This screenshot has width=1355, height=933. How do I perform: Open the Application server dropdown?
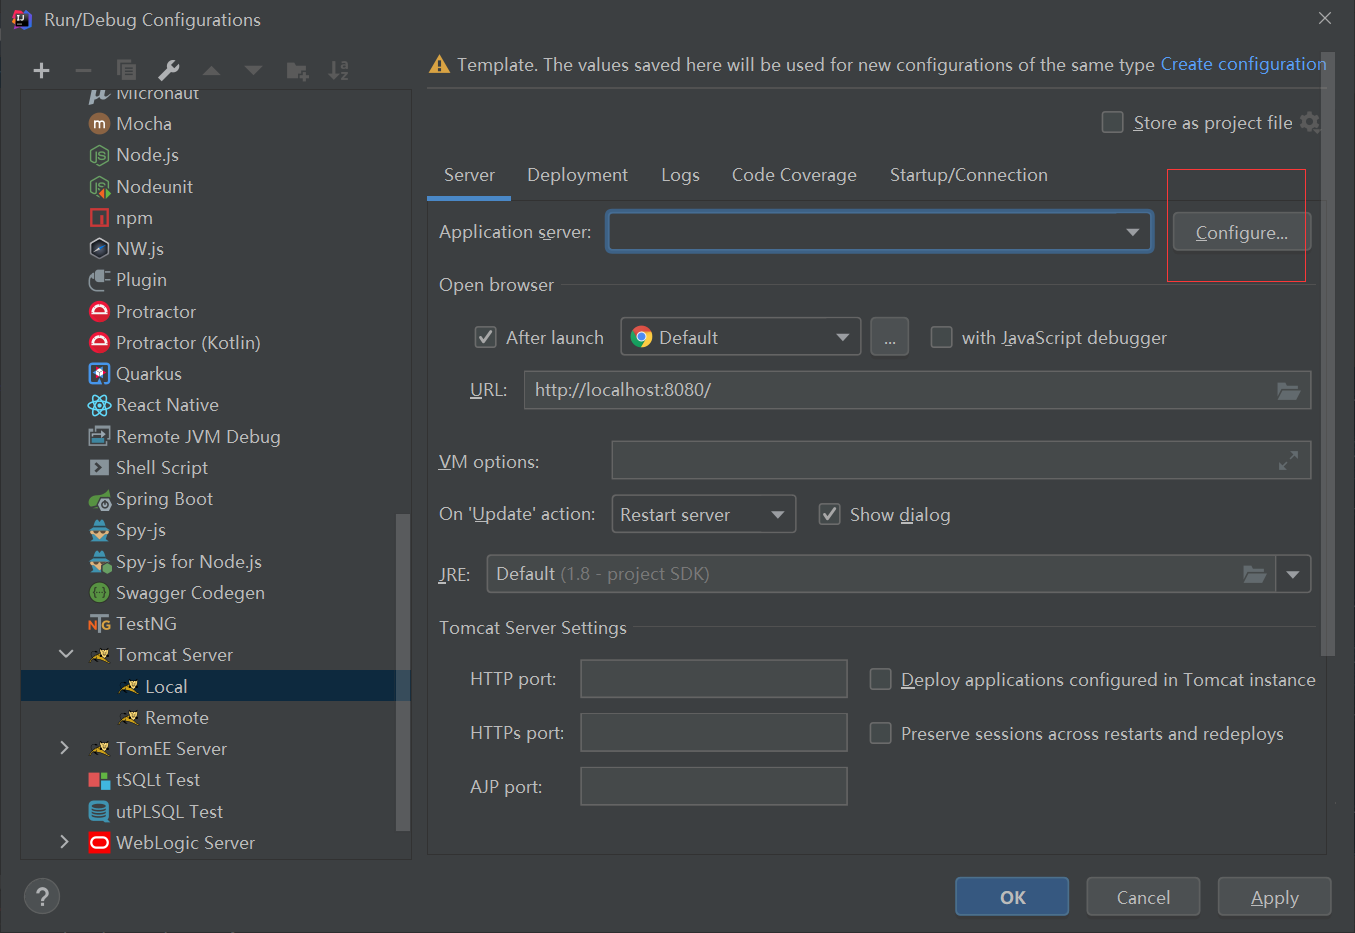pos(1132,231)
